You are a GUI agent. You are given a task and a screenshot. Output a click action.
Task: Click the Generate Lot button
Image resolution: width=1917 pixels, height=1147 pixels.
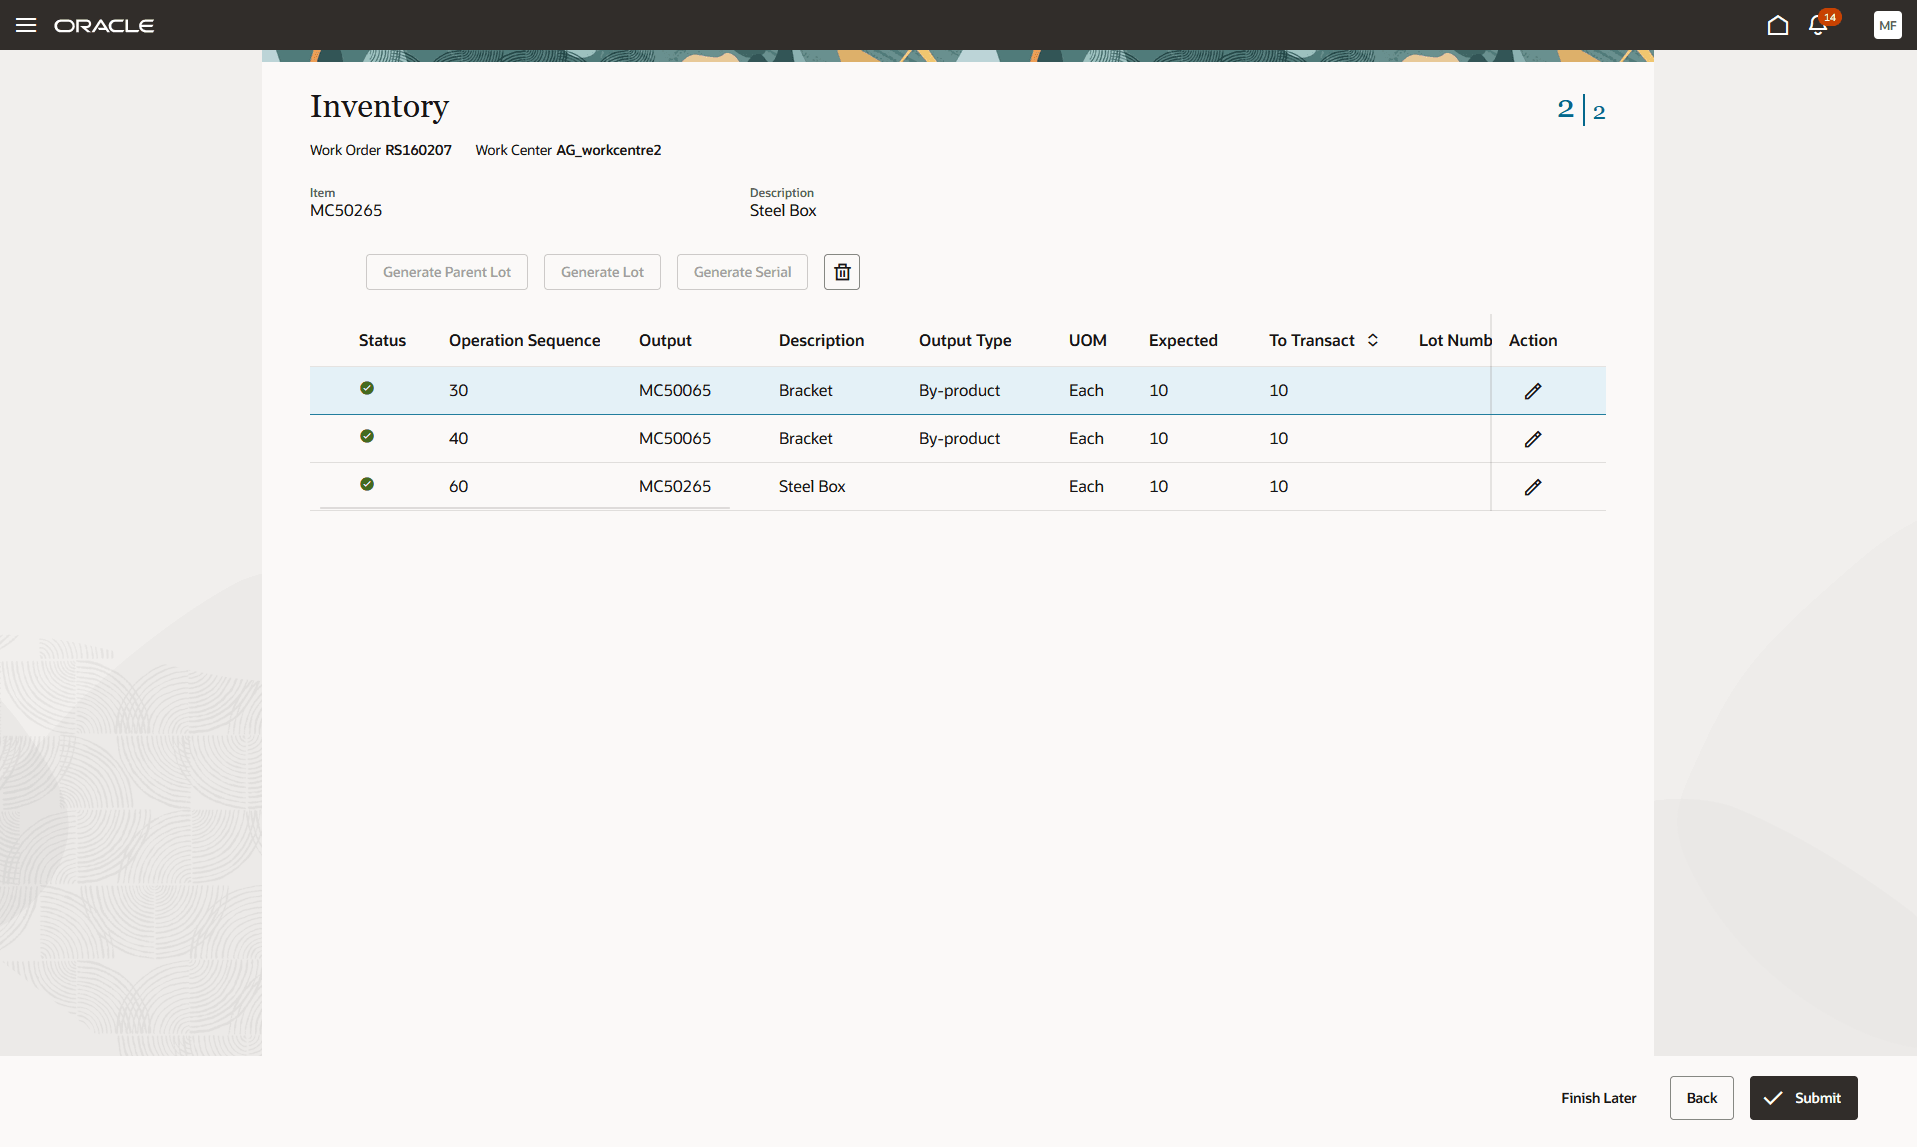click(601, 271)
